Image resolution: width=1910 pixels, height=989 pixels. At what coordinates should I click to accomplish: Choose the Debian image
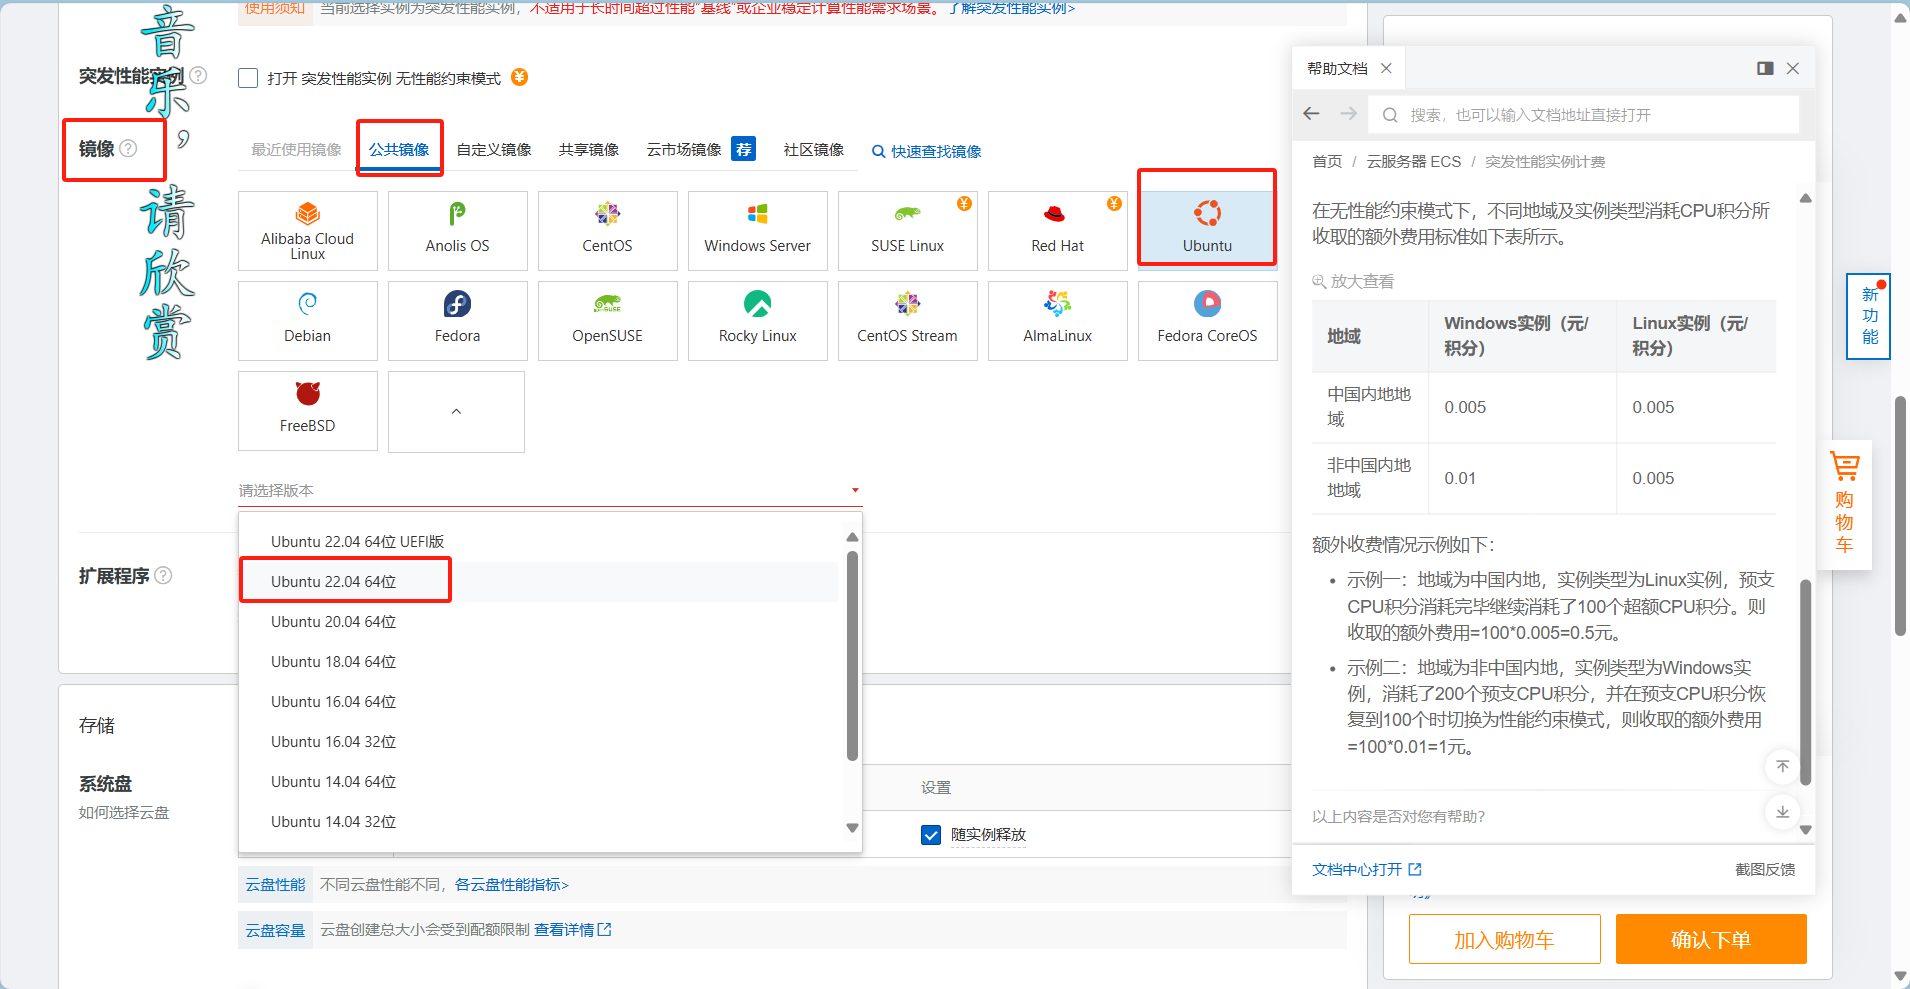click(308, 321)
